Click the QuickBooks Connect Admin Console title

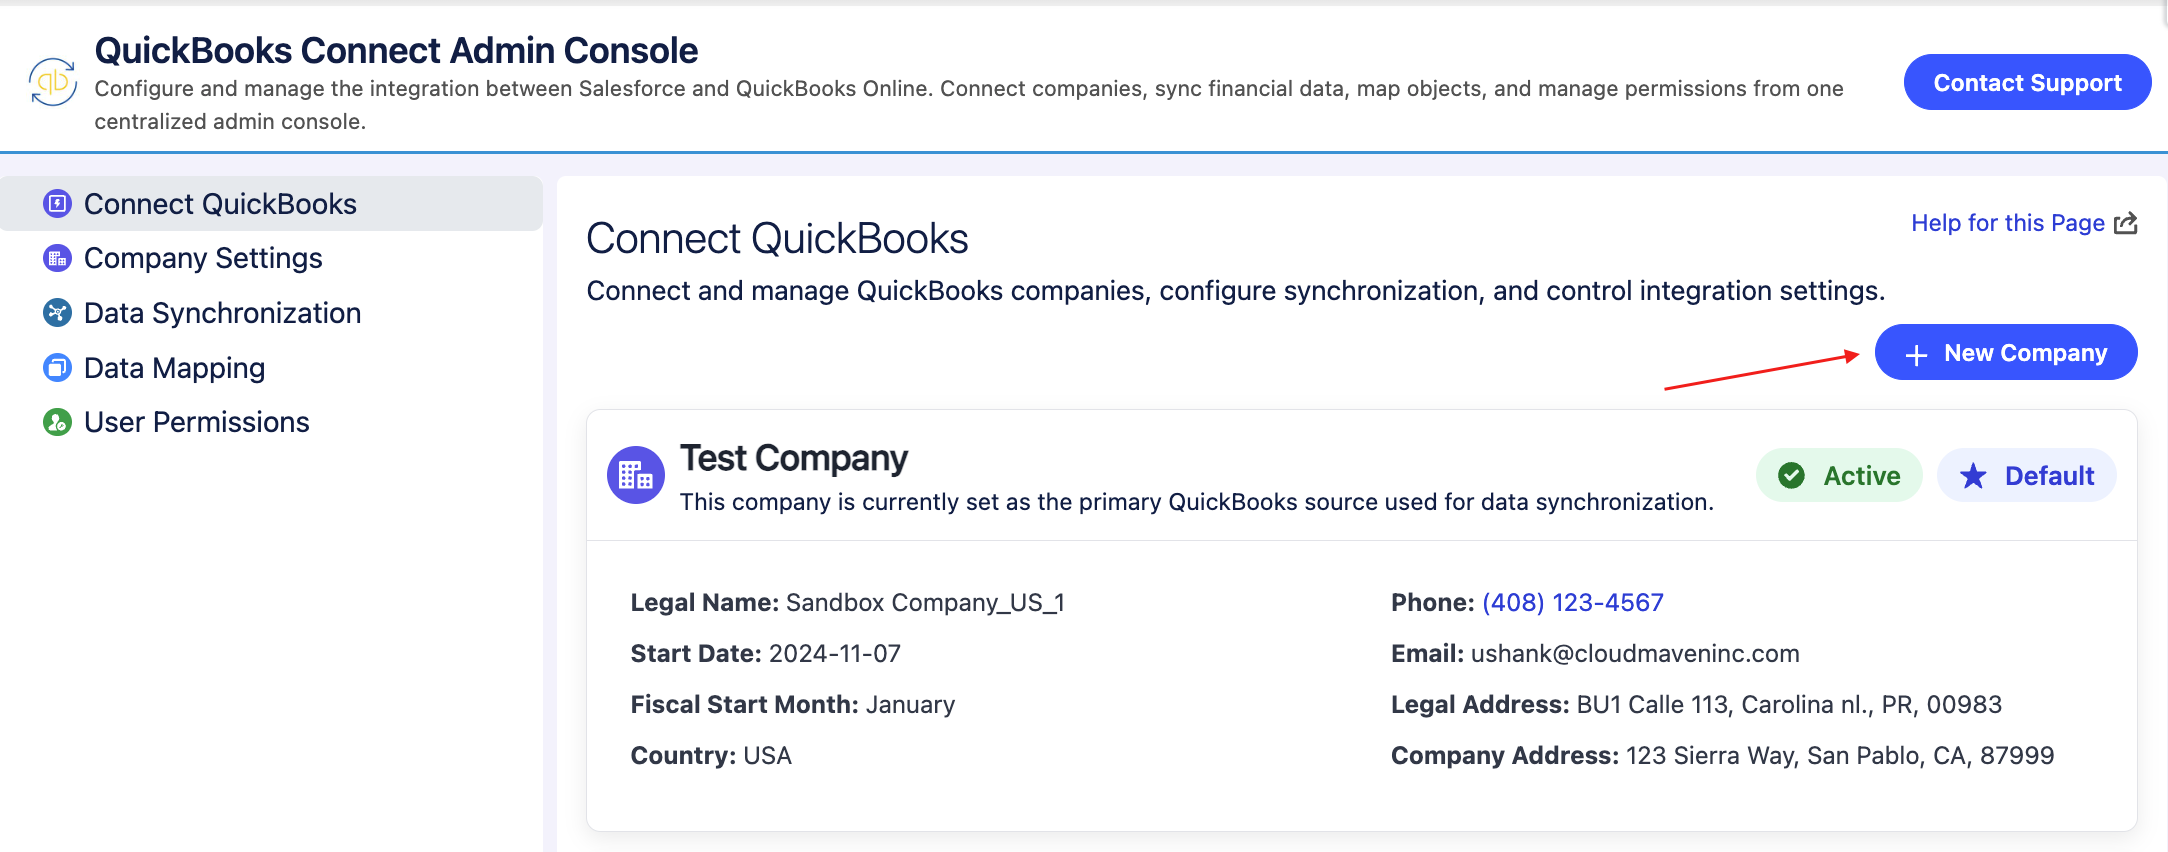[396, 50]
